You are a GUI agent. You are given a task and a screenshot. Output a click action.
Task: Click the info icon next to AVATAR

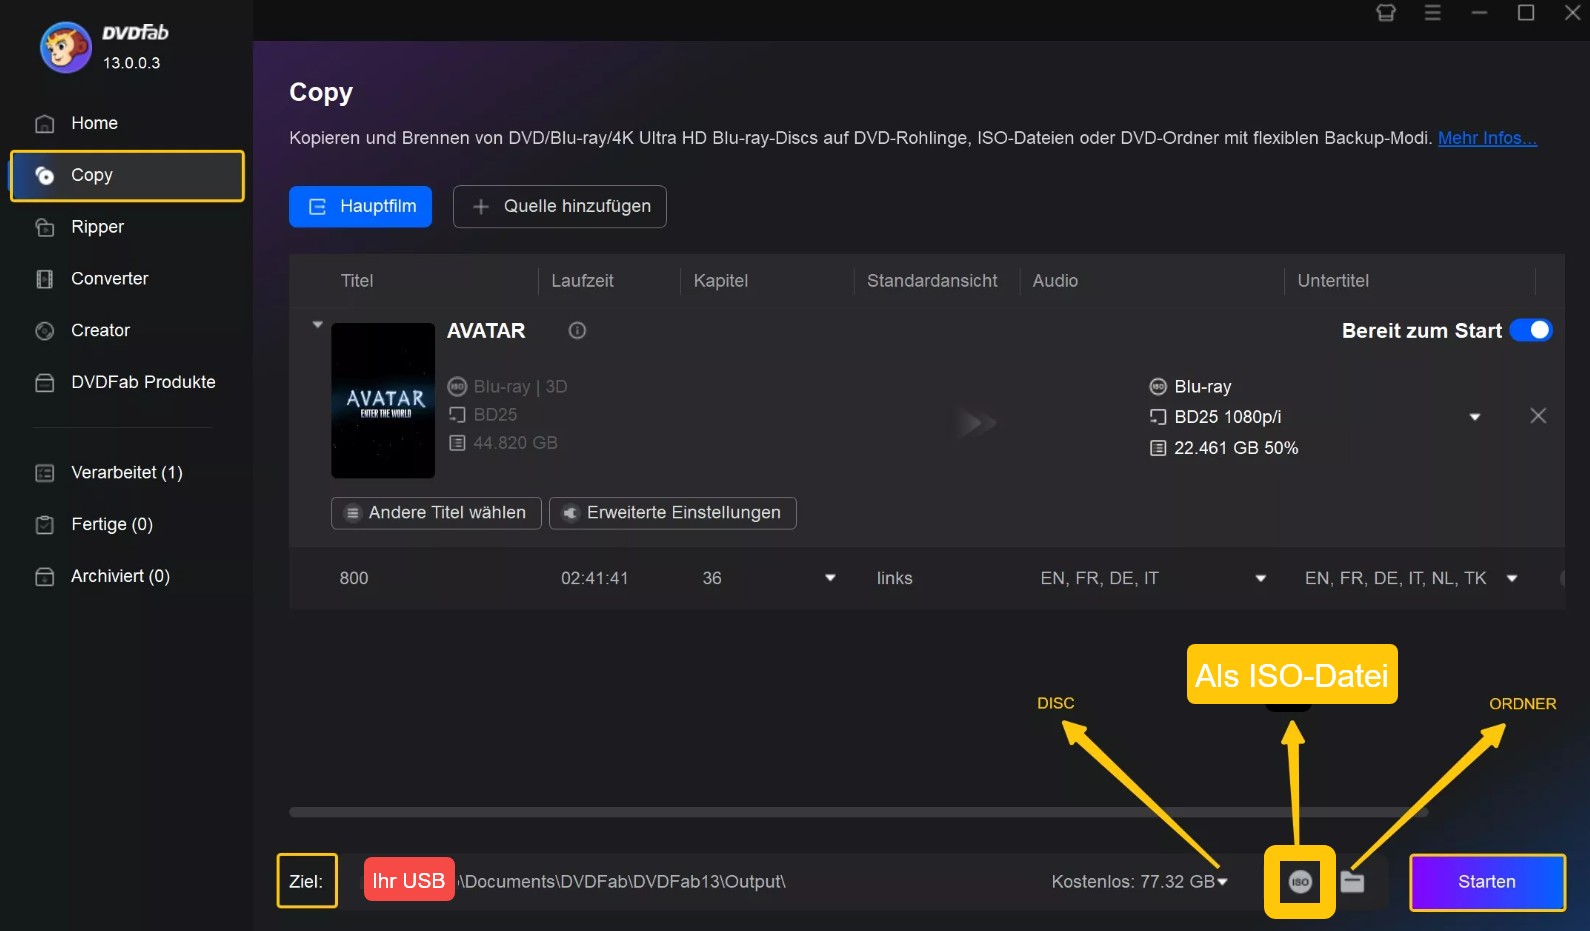pos(577,331)
